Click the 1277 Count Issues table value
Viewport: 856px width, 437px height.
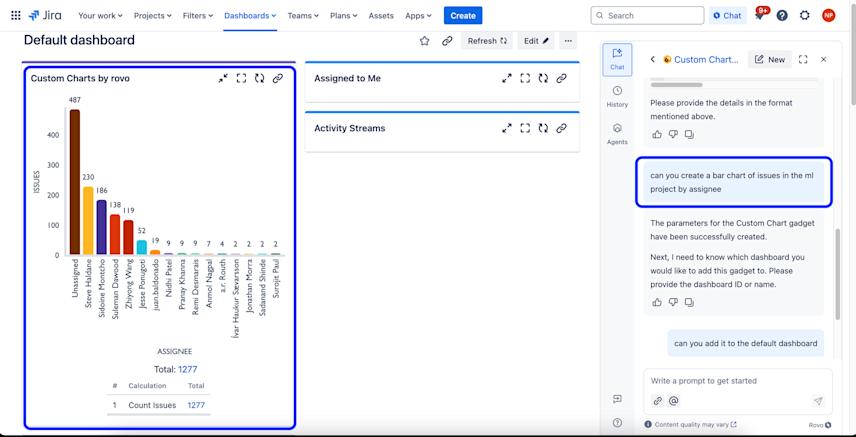(196, 405)
